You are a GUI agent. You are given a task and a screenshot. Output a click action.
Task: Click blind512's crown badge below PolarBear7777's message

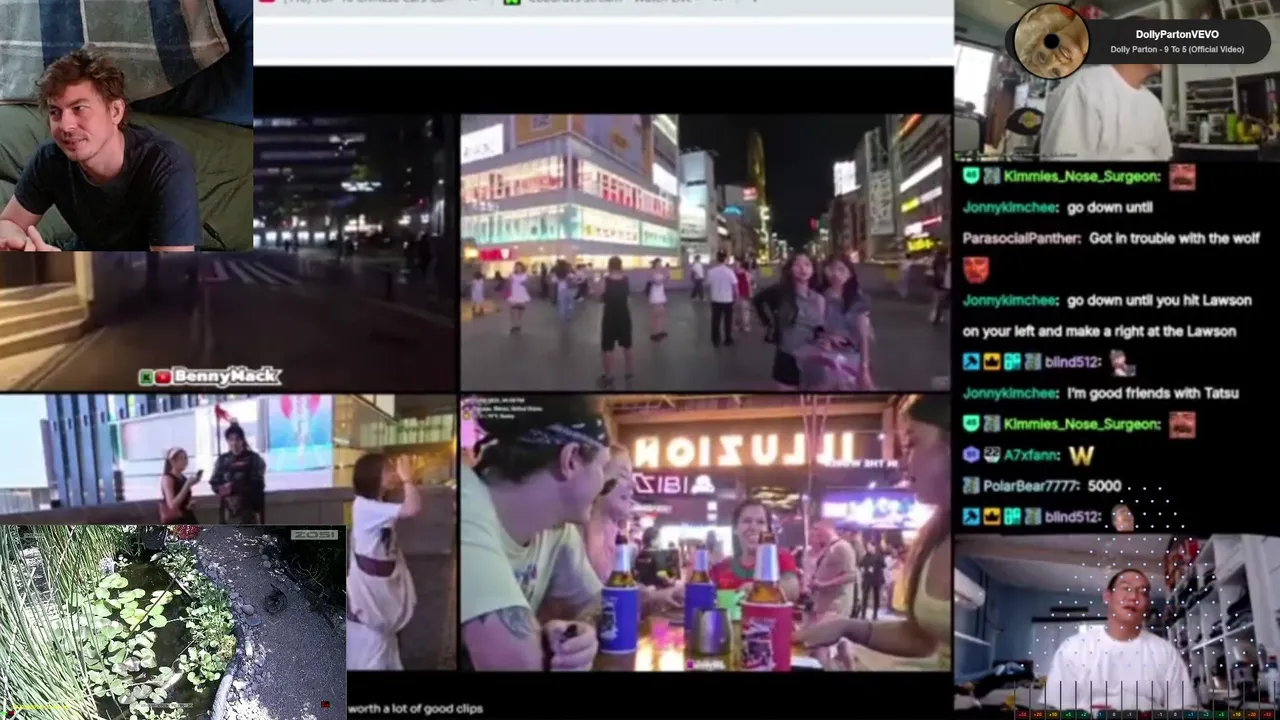point(991,517)
